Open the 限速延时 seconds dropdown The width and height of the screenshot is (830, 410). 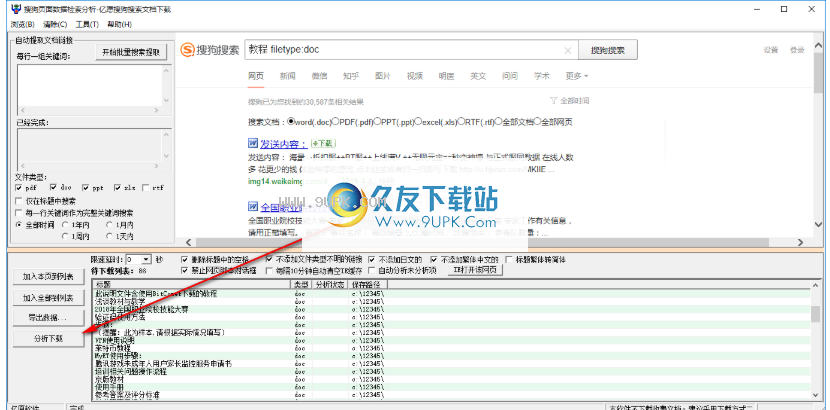click(x=147, y=260)
